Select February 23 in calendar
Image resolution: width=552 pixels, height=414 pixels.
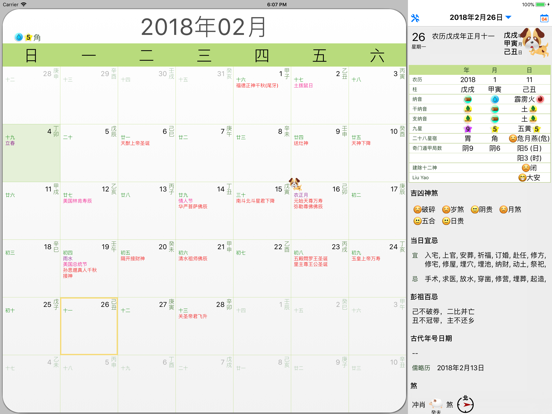point(320,268)
